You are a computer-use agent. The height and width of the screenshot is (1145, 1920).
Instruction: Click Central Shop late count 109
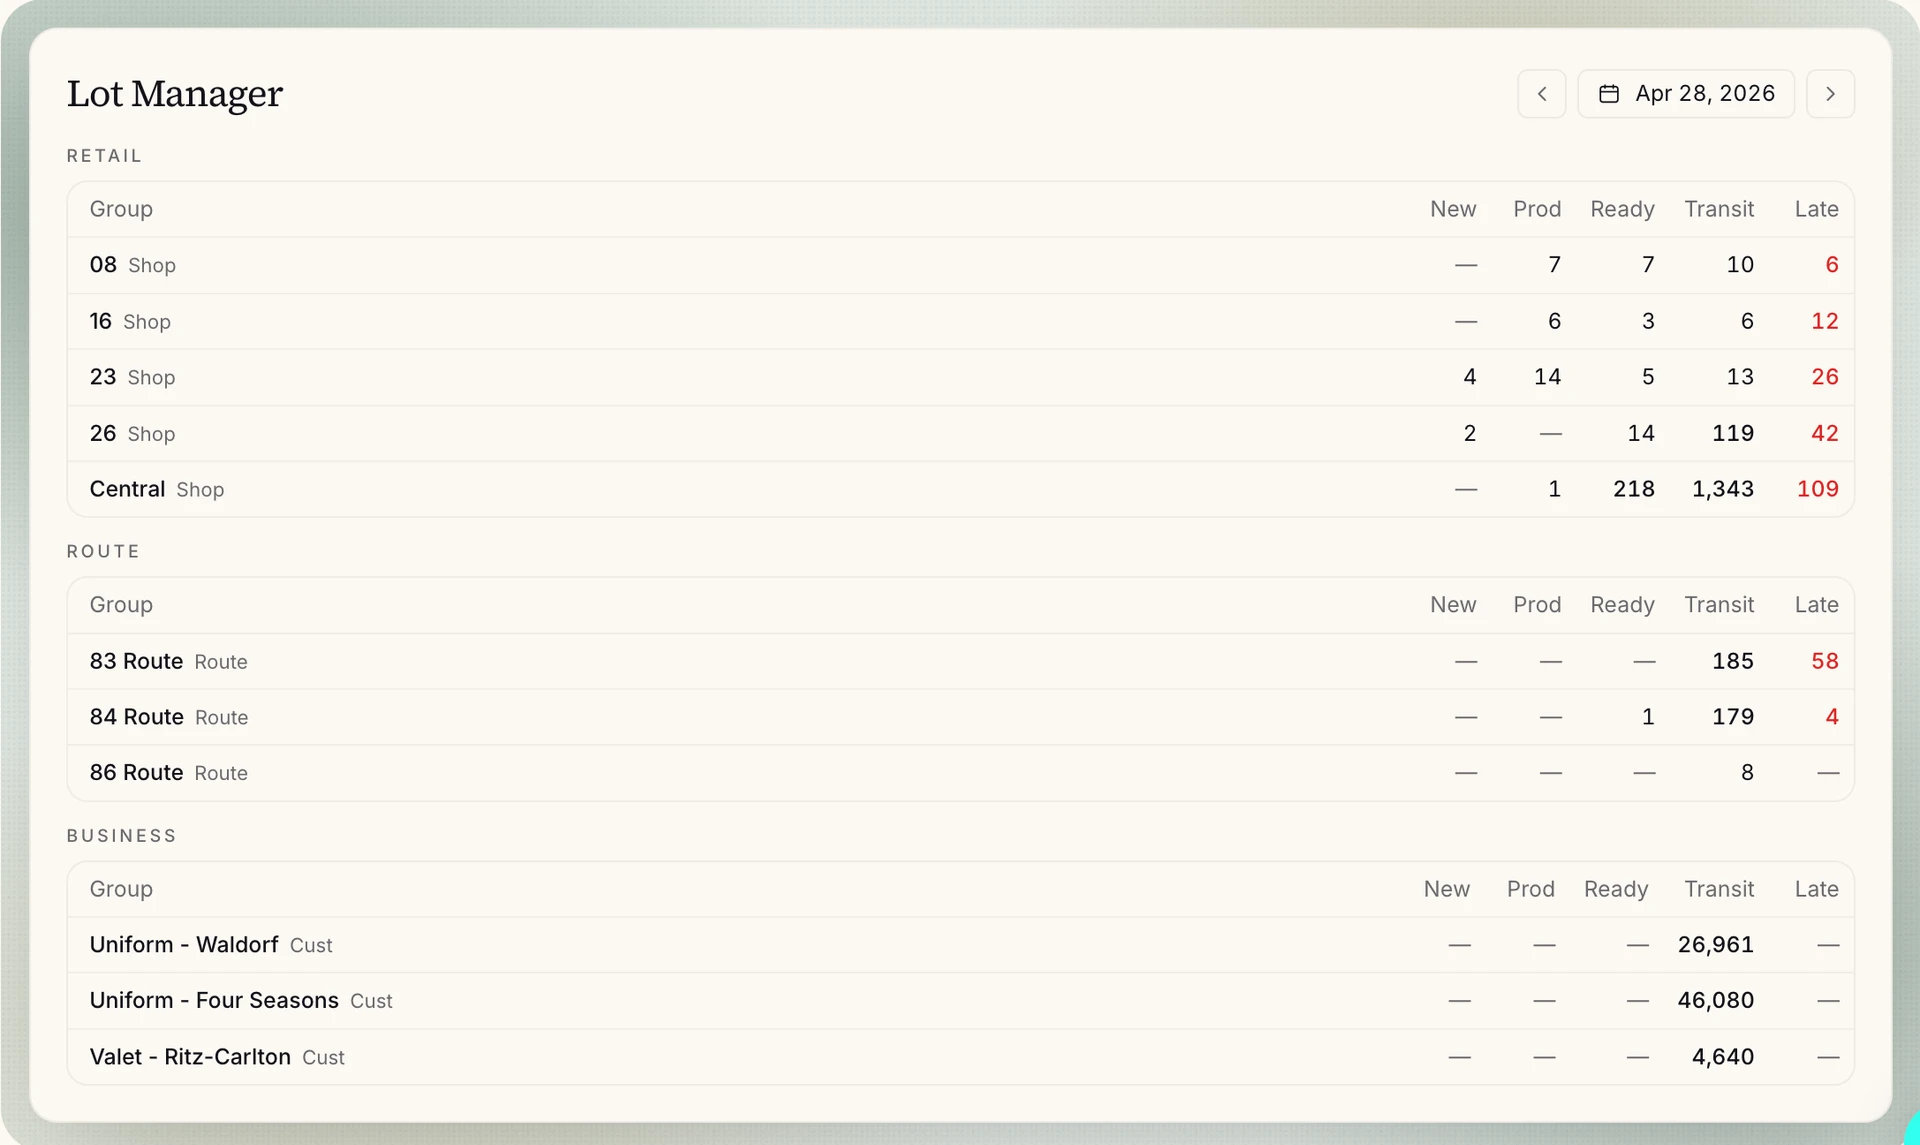click(x=1817, y=489)
